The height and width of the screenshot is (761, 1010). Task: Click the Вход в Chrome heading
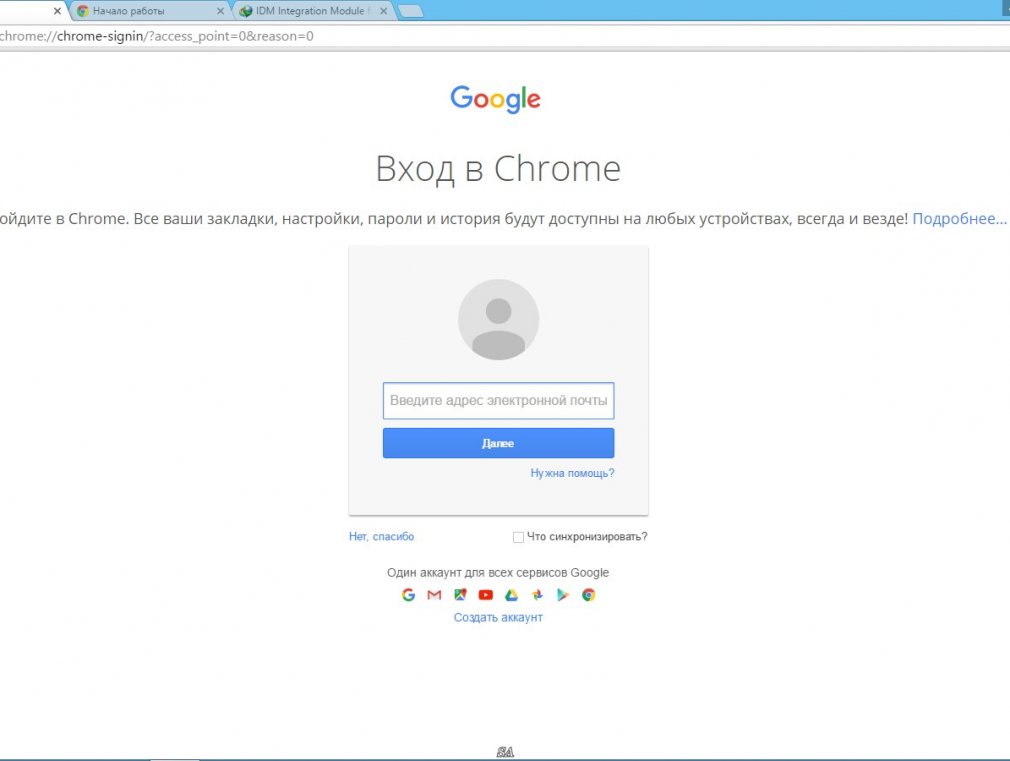pyautogui.click(x=498, y=169)
